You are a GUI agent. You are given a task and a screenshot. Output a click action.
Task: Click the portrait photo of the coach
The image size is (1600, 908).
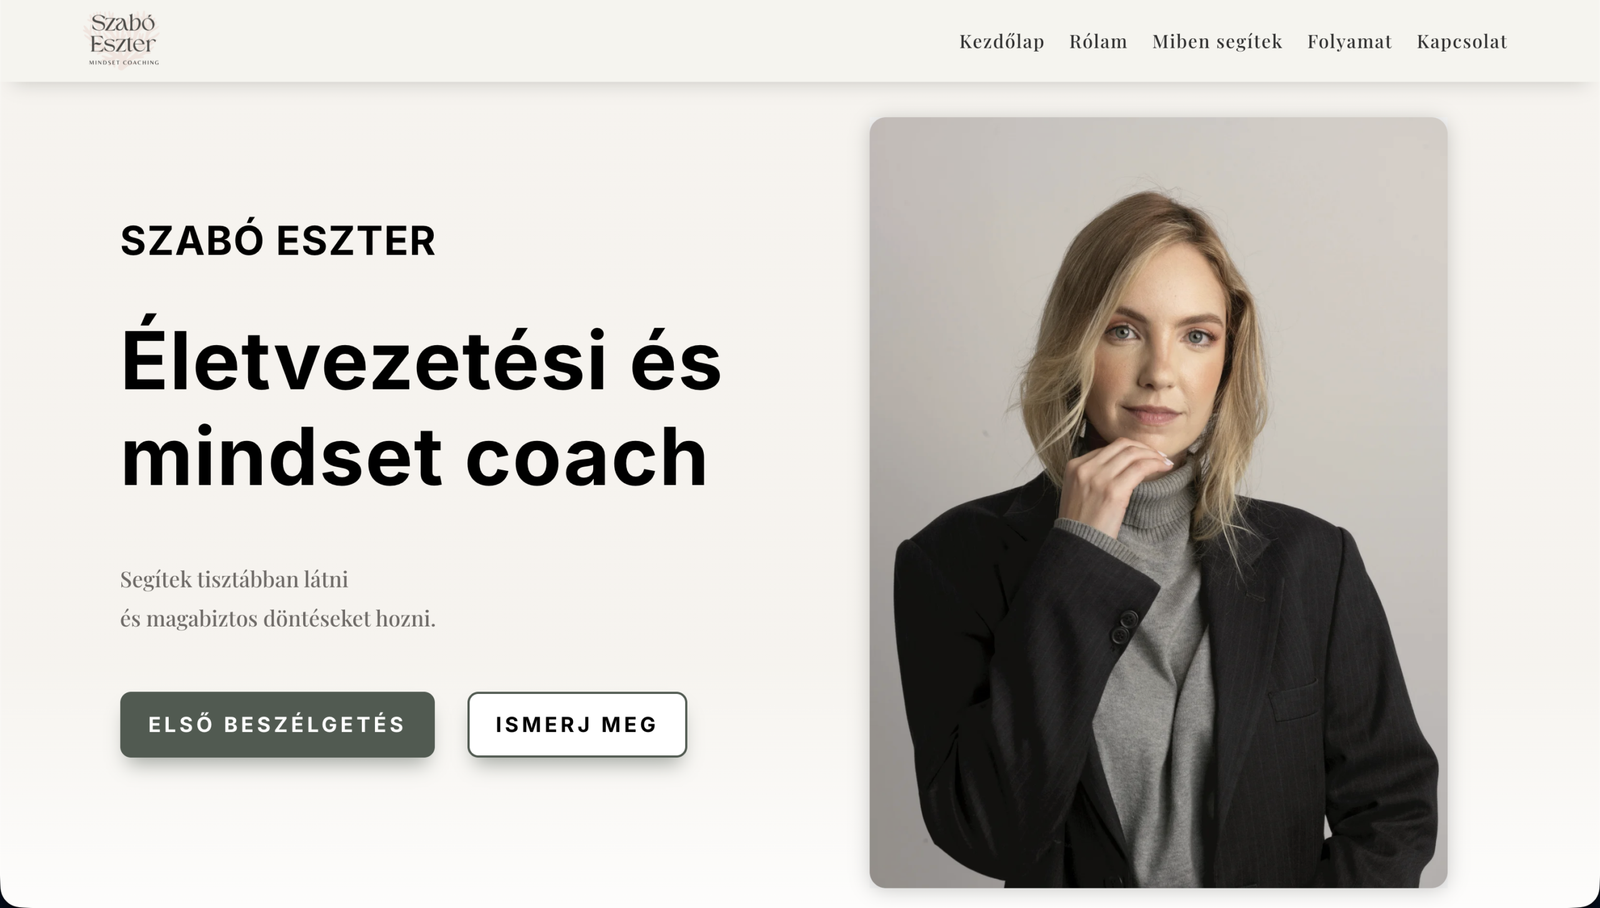pos(1158,502)
